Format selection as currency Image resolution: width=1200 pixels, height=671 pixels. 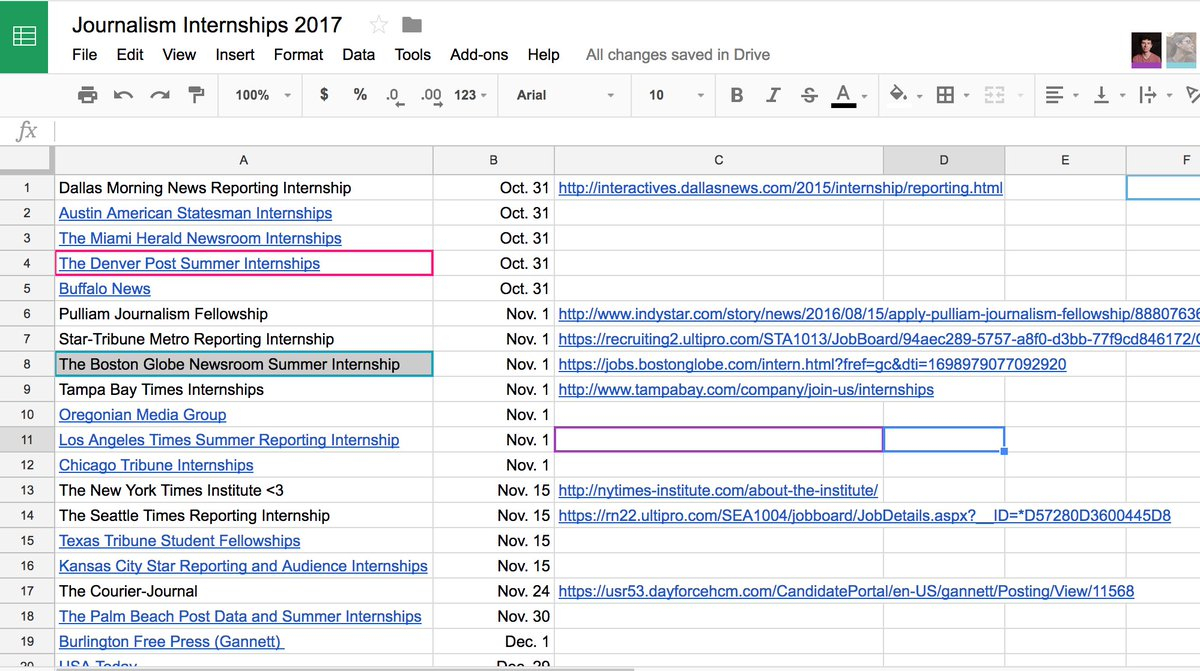324,95
